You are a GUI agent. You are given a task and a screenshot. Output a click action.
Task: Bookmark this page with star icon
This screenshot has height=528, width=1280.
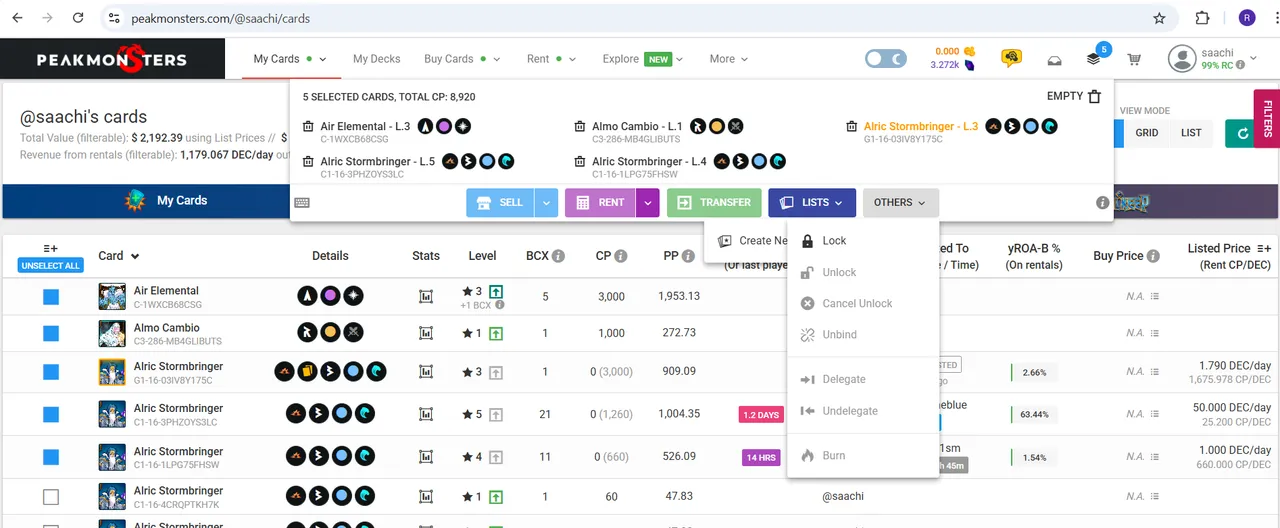[x=1159, y=18]
